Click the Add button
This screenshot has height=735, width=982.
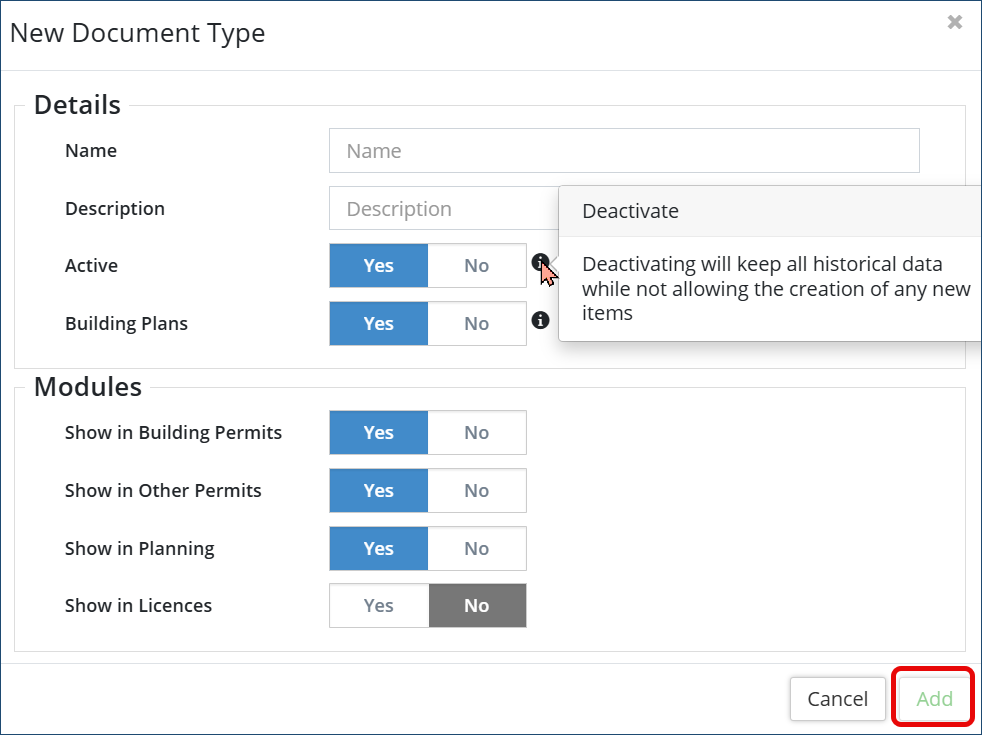click(x=934, y=699)
